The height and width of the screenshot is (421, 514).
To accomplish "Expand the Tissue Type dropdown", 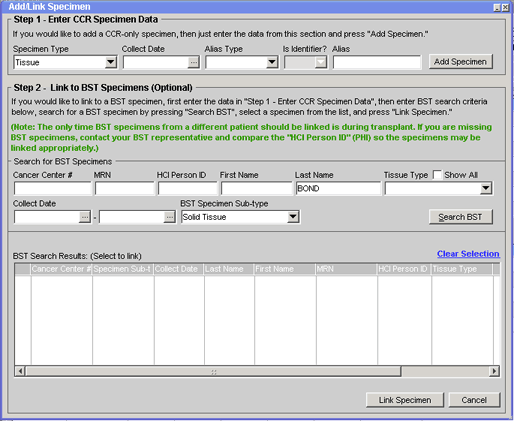I will click(x=486, y=188).
